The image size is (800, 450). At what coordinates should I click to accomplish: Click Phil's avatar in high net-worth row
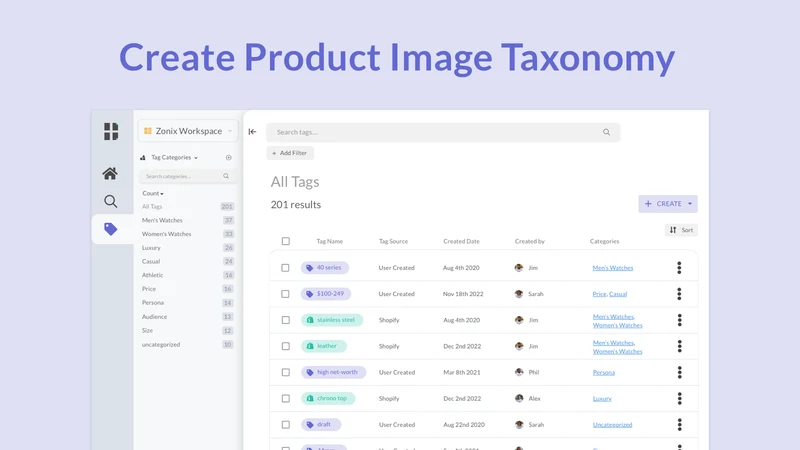click(x=519, y=372)
